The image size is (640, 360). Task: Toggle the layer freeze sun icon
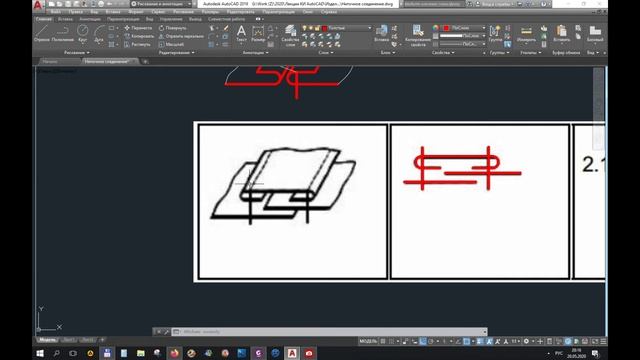311,28
